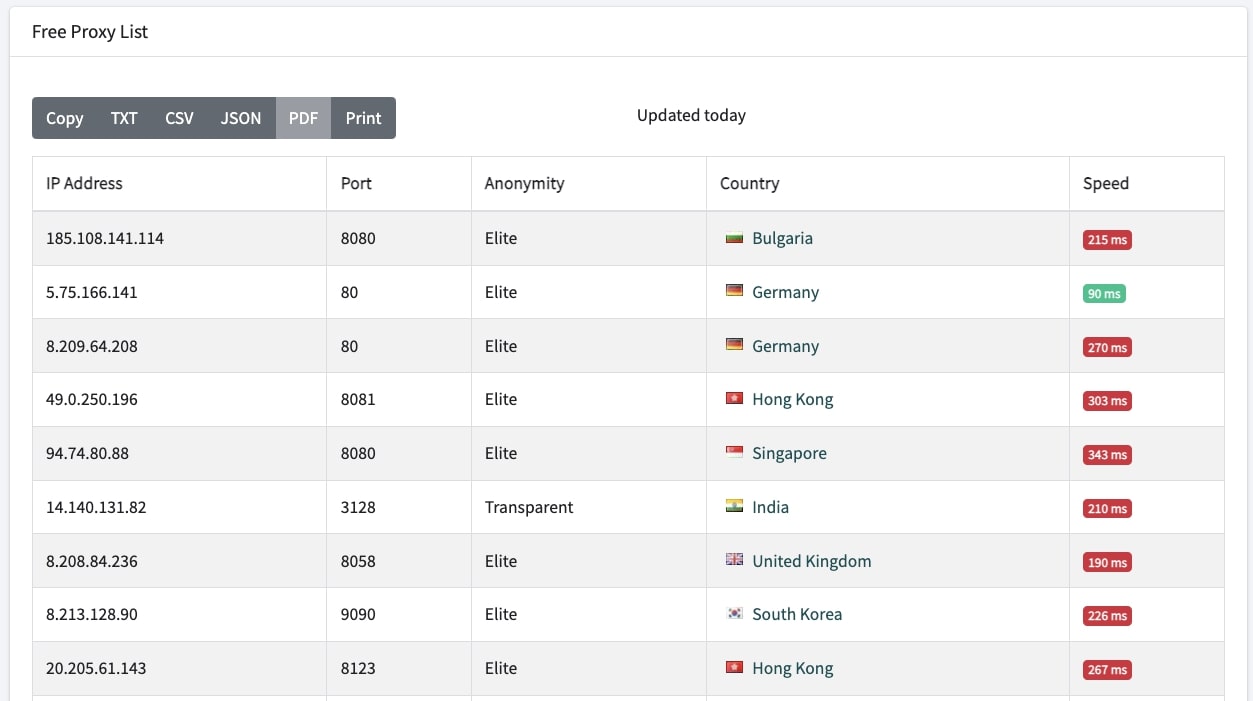Copy the proxy list to clipboard
Viewport: 1253px width, 701px height.
coord(63,118)
